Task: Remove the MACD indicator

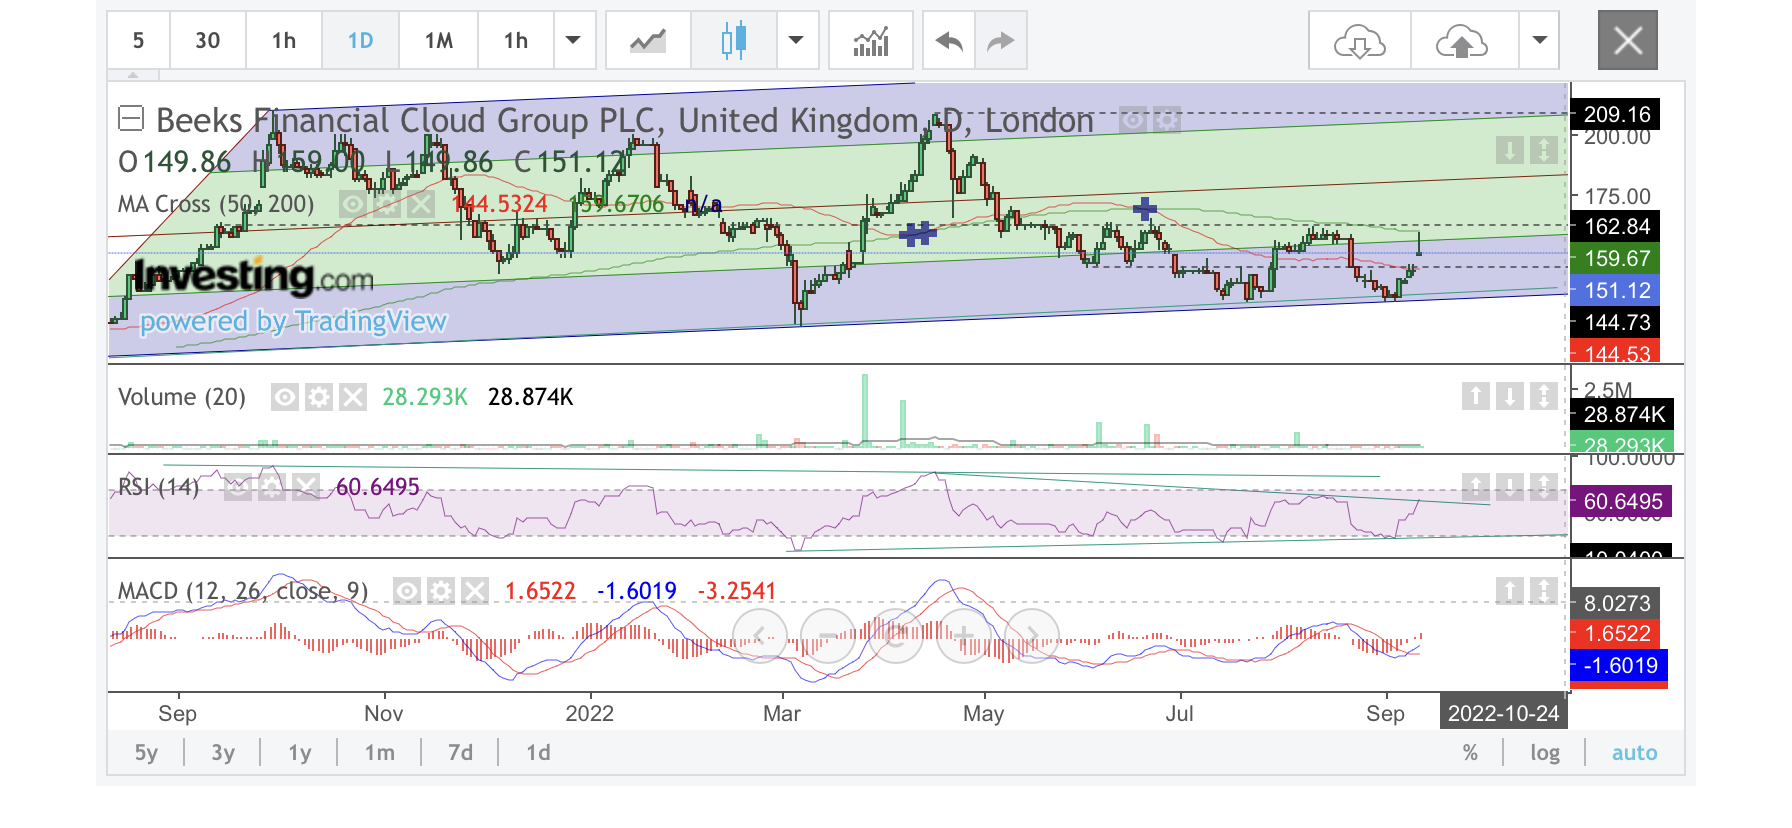Action: [475, 591]
